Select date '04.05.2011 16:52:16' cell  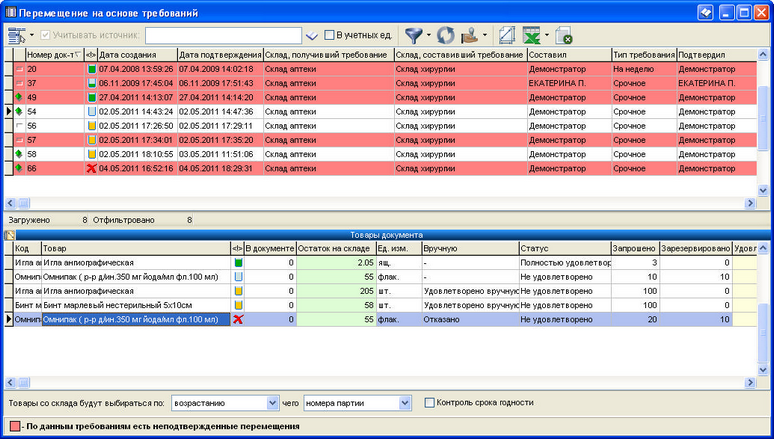[137, 168]
